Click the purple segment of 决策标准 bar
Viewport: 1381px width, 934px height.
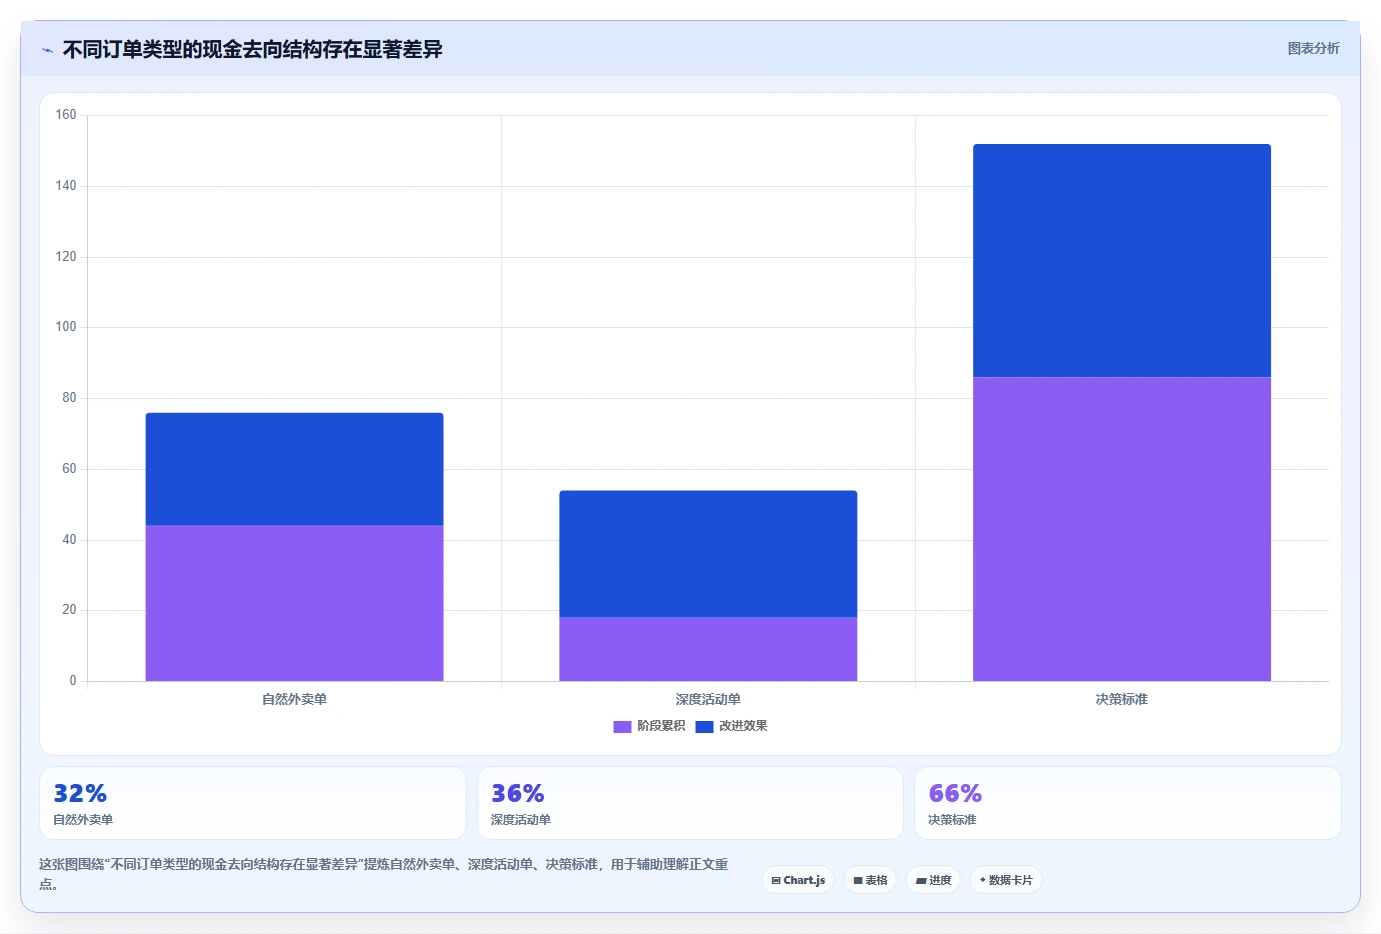click(1122, 529)
